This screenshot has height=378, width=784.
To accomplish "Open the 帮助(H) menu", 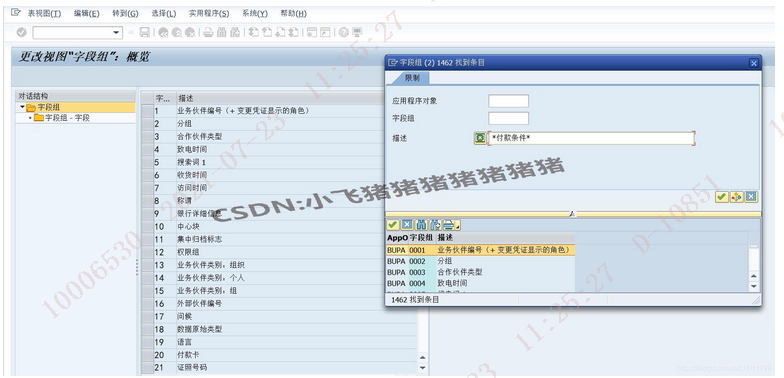I will (294, 14).
